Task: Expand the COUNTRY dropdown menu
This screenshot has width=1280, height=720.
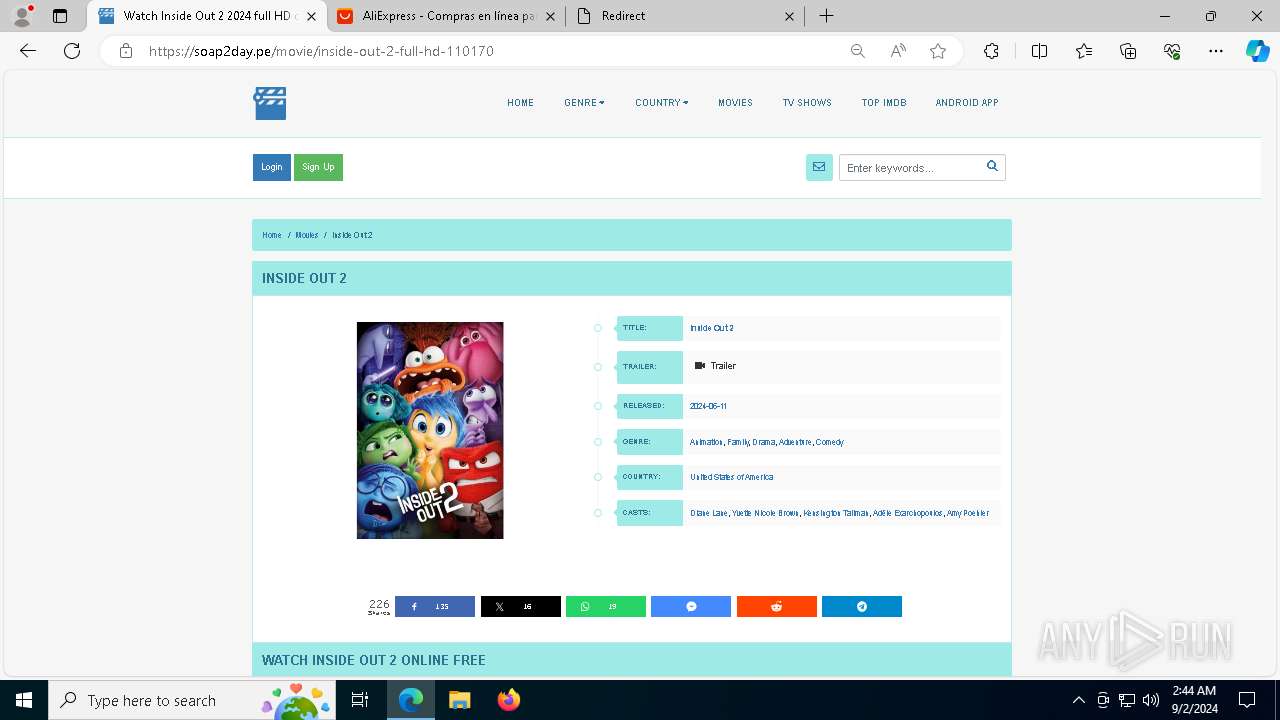Action: [x=661, y=103]
